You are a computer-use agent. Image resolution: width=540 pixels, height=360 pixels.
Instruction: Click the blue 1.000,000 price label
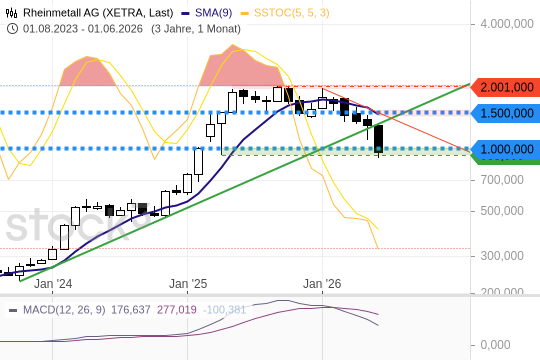505,149
